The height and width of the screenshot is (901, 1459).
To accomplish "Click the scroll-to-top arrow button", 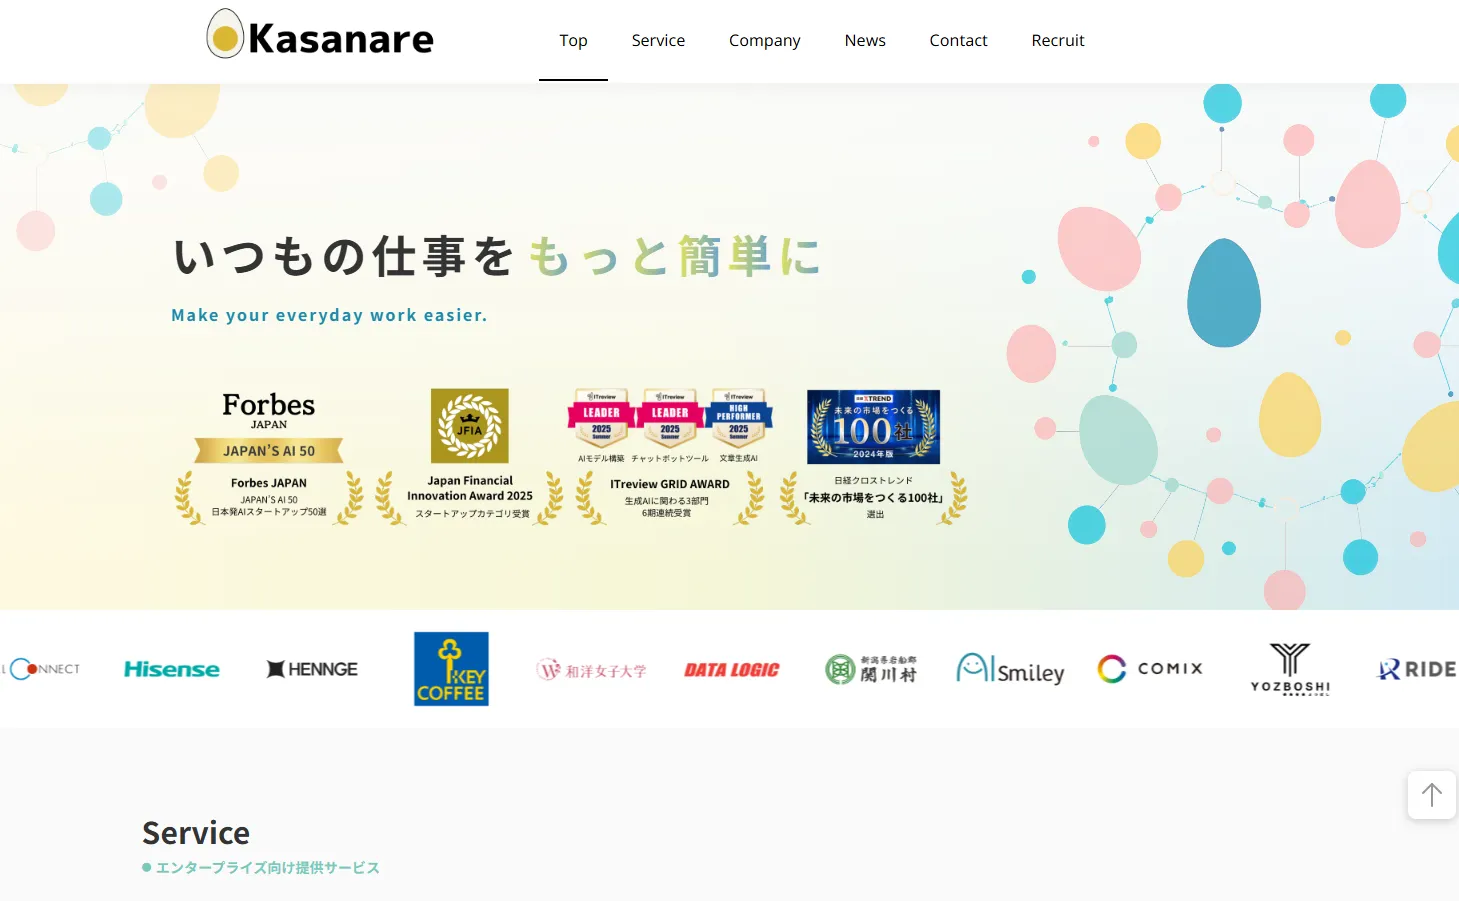I will click(1431, 795).
